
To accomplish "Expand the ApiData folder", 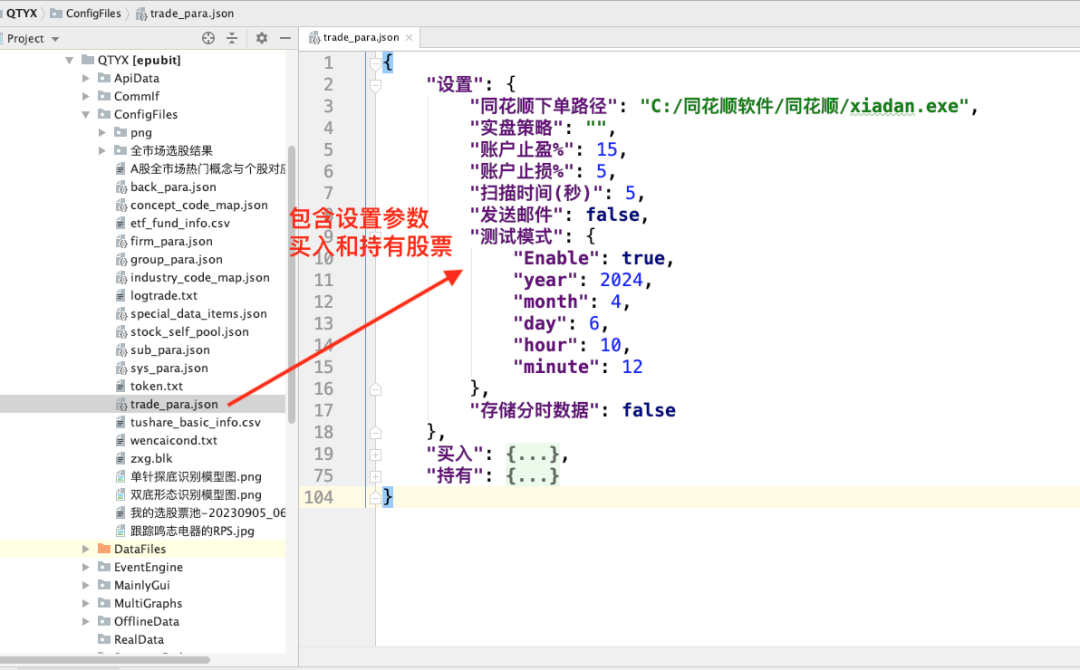I will point(85,78).
